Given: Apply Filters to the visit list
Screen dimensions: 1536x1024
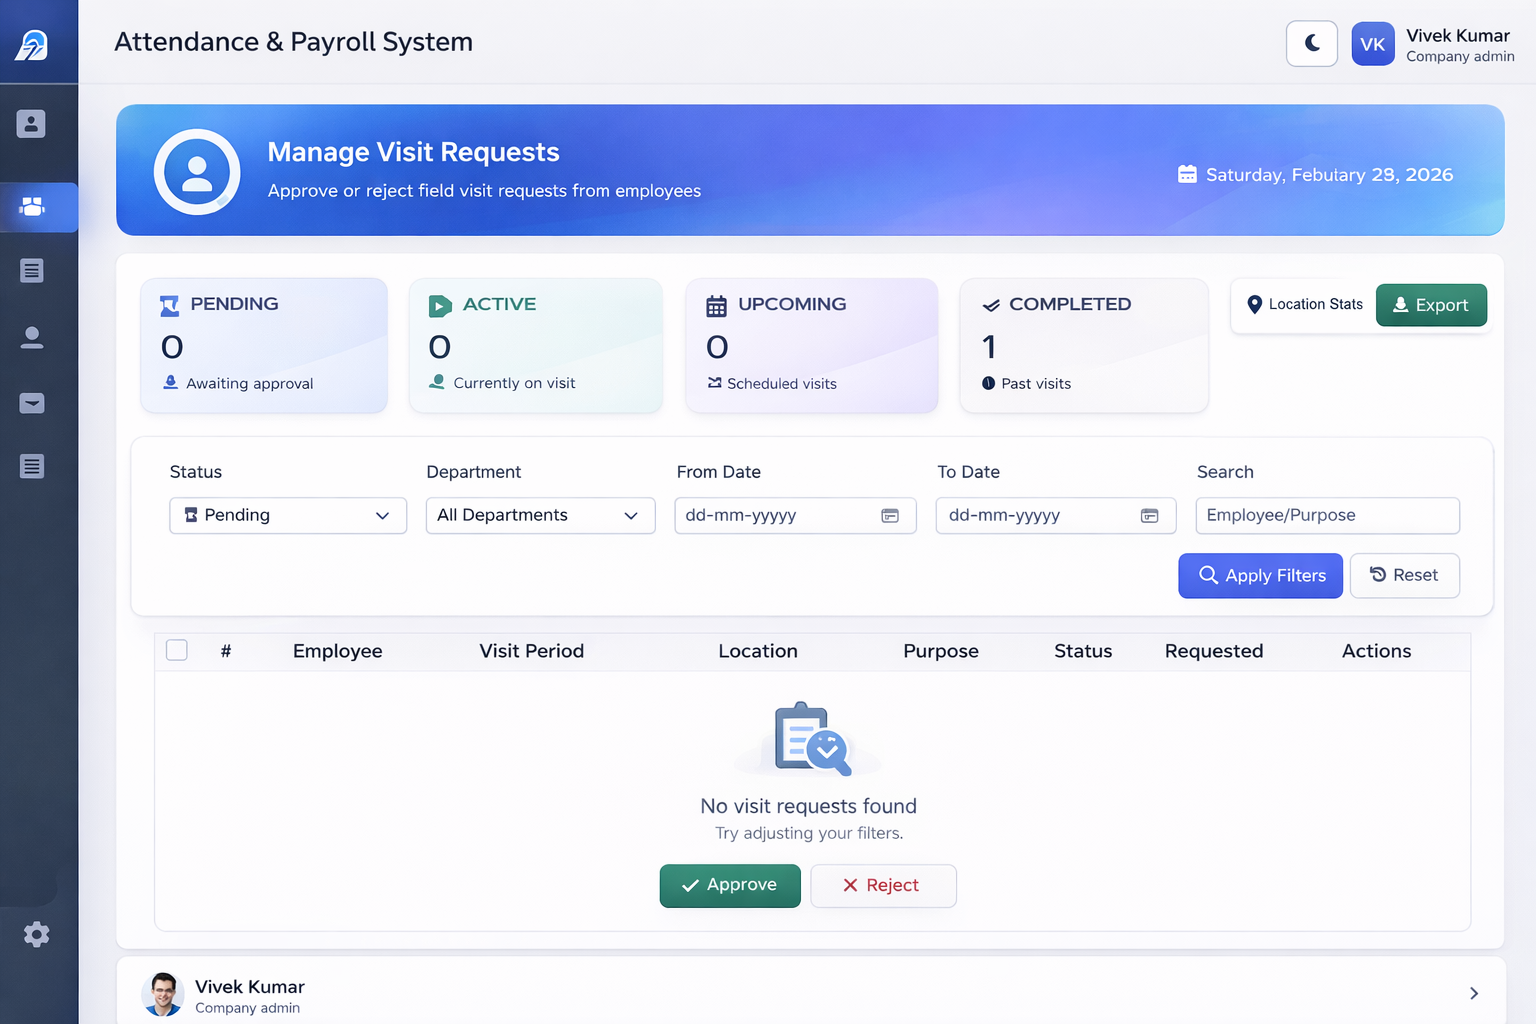Looking at the screenshot, I should pos(1260,576).
